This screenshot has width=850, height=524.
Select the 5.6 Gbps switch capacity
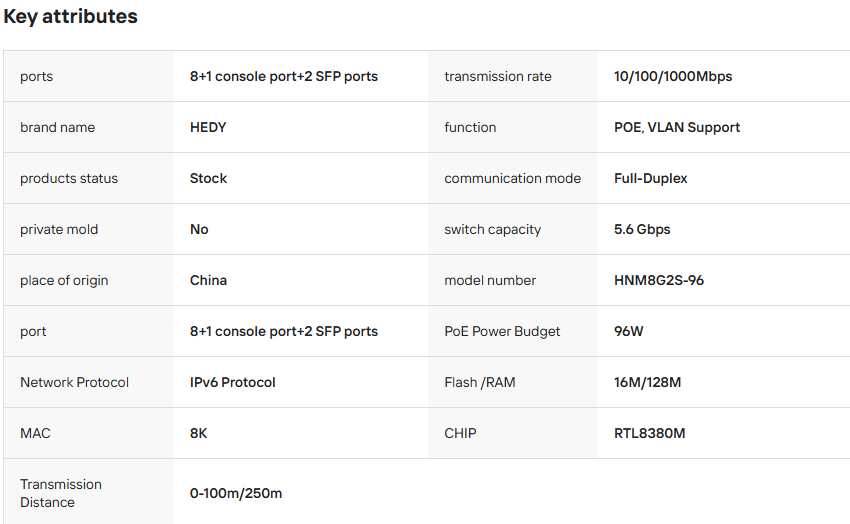point(642,229)
